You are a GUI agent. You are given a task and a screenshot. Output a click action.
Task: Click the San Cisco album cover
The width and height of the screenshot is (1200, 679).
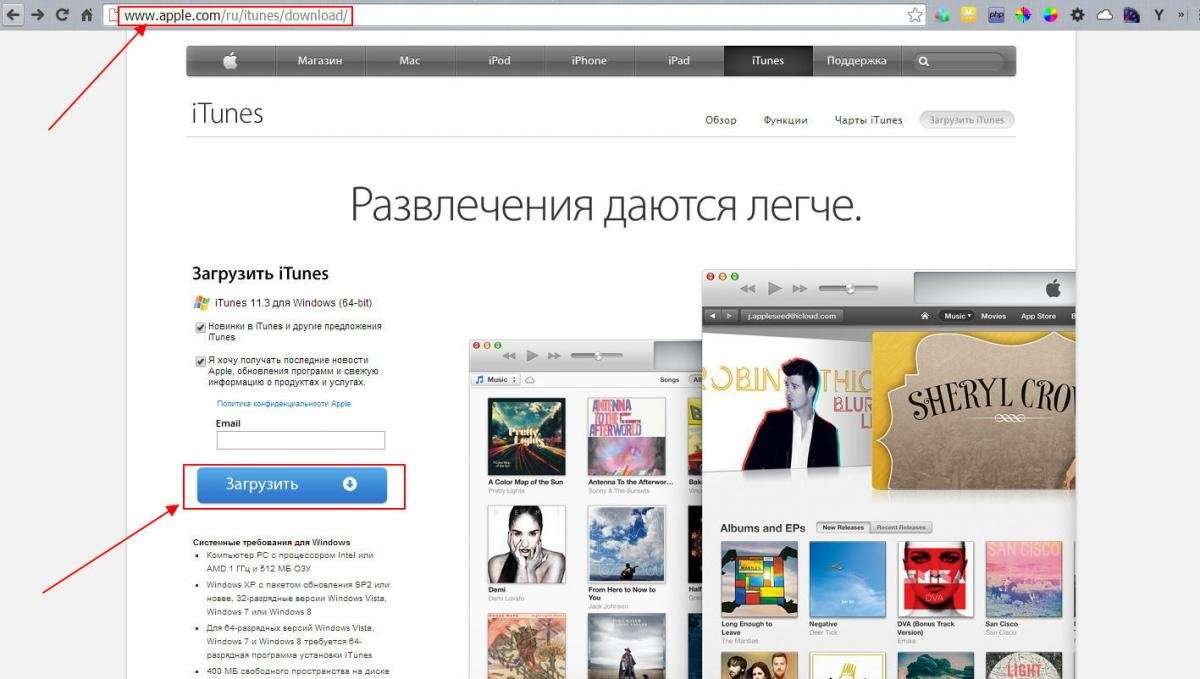click(1024, 580)
